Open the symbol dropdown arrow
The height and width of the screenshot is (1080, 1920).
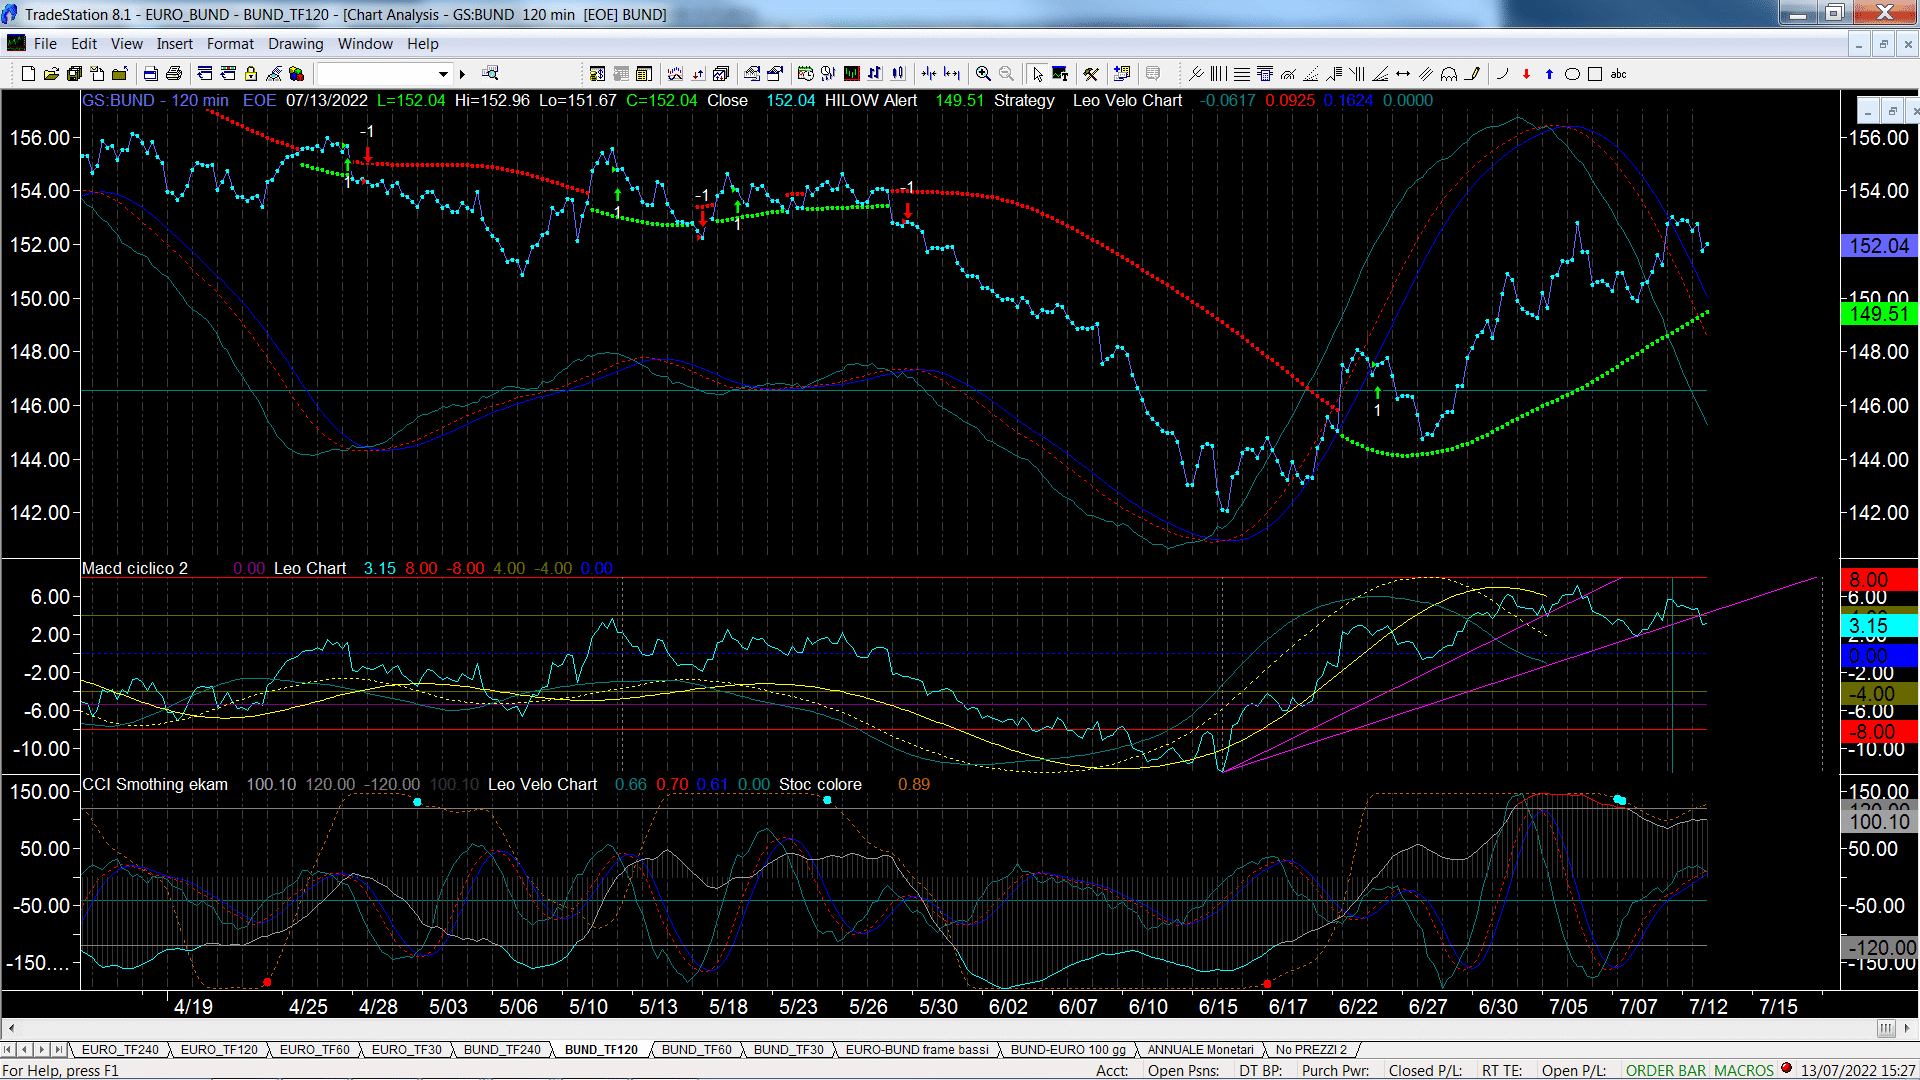click(x=443, y=73)
